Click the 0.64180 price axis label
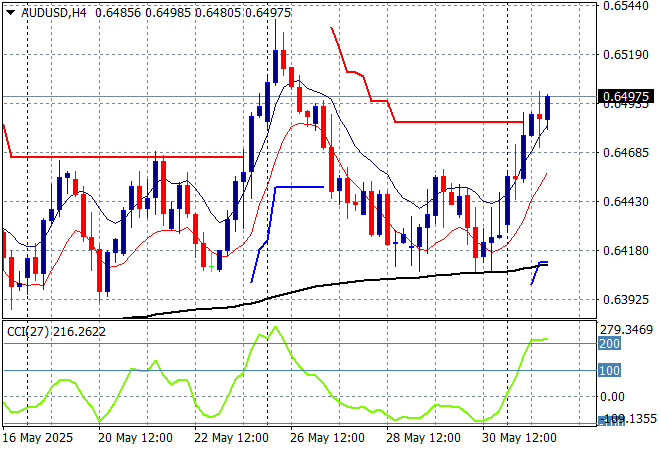 tap(626, 251)
